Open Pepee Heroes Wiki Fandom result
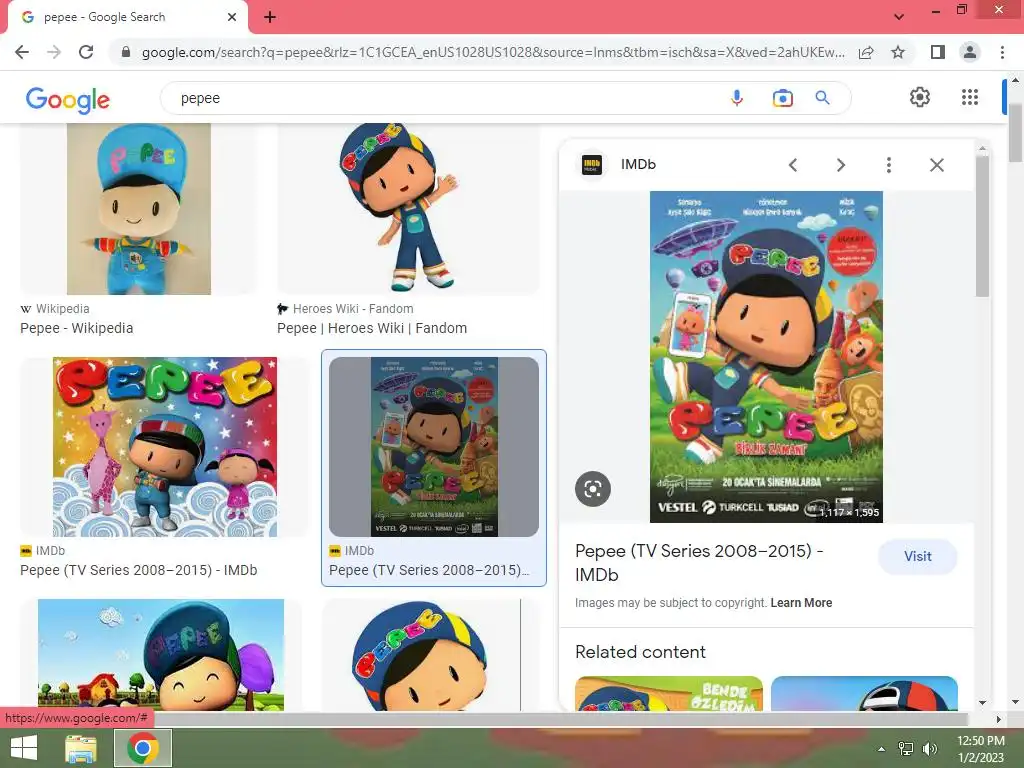The height and width of the screenshot is (768, 1024). (x=372, y=328)
